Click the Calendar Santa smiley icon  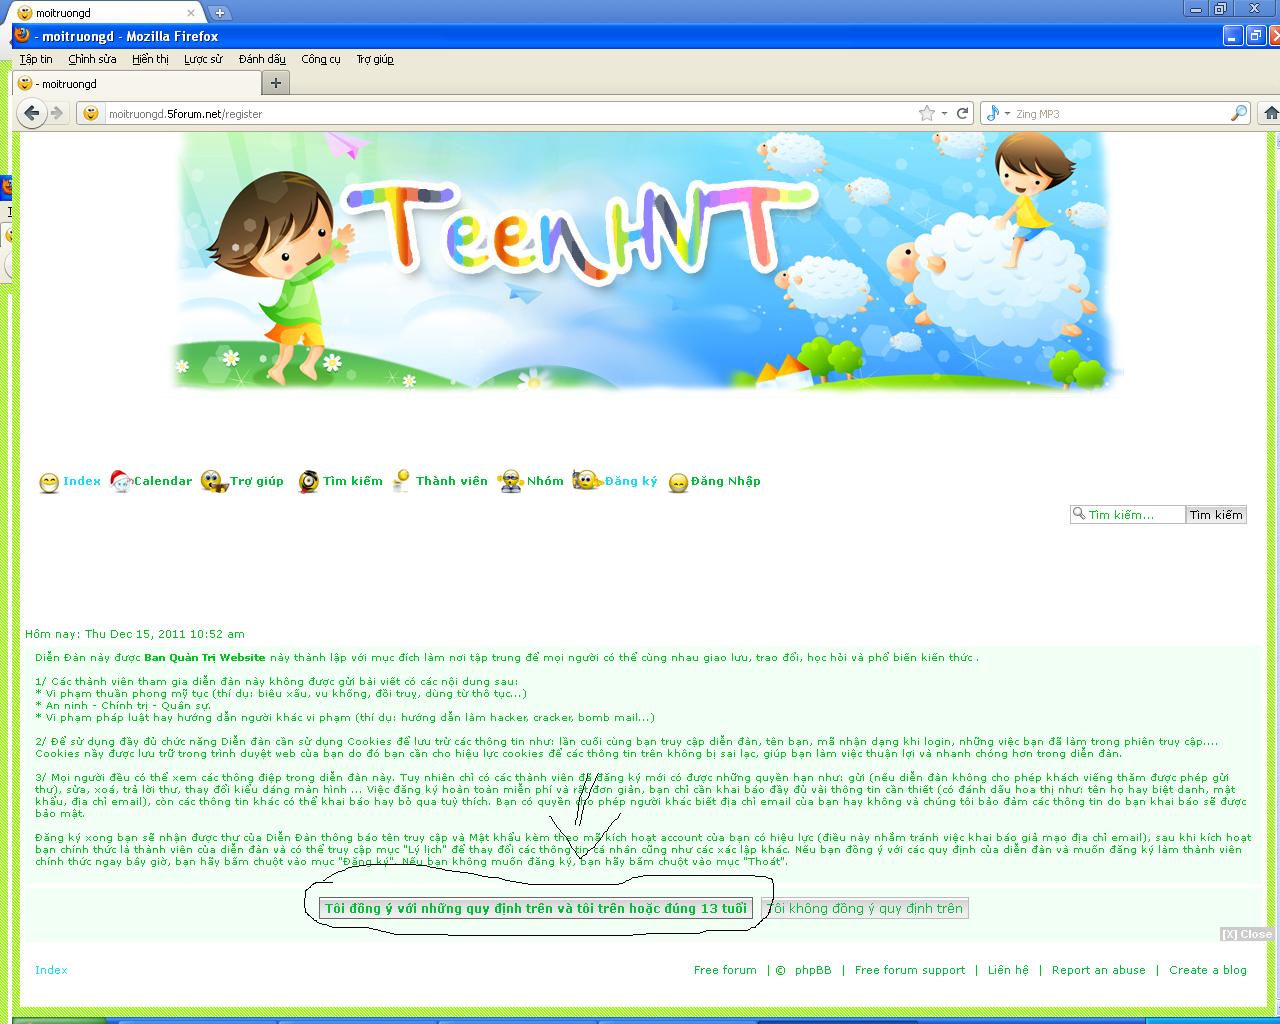point(121,481)
